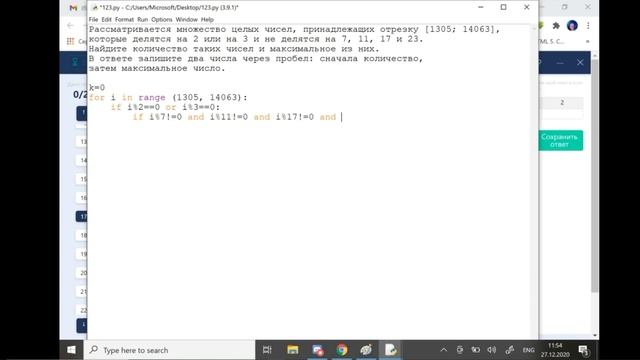This screenshot has width=640, height=360.
Task: Open the File menu in IDLE
Action: pos(93,19)
